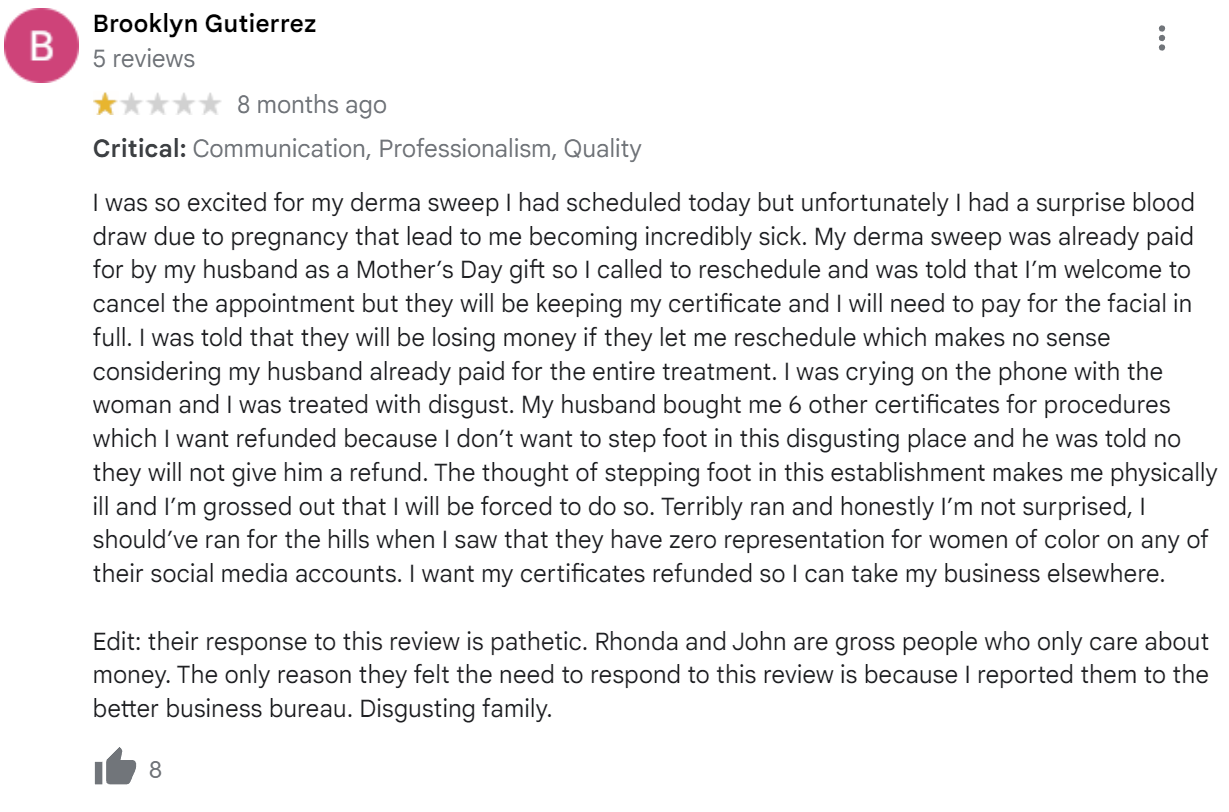Click the gold first rating star
This screenshot has height=812, width=1229.
point(105,104)
